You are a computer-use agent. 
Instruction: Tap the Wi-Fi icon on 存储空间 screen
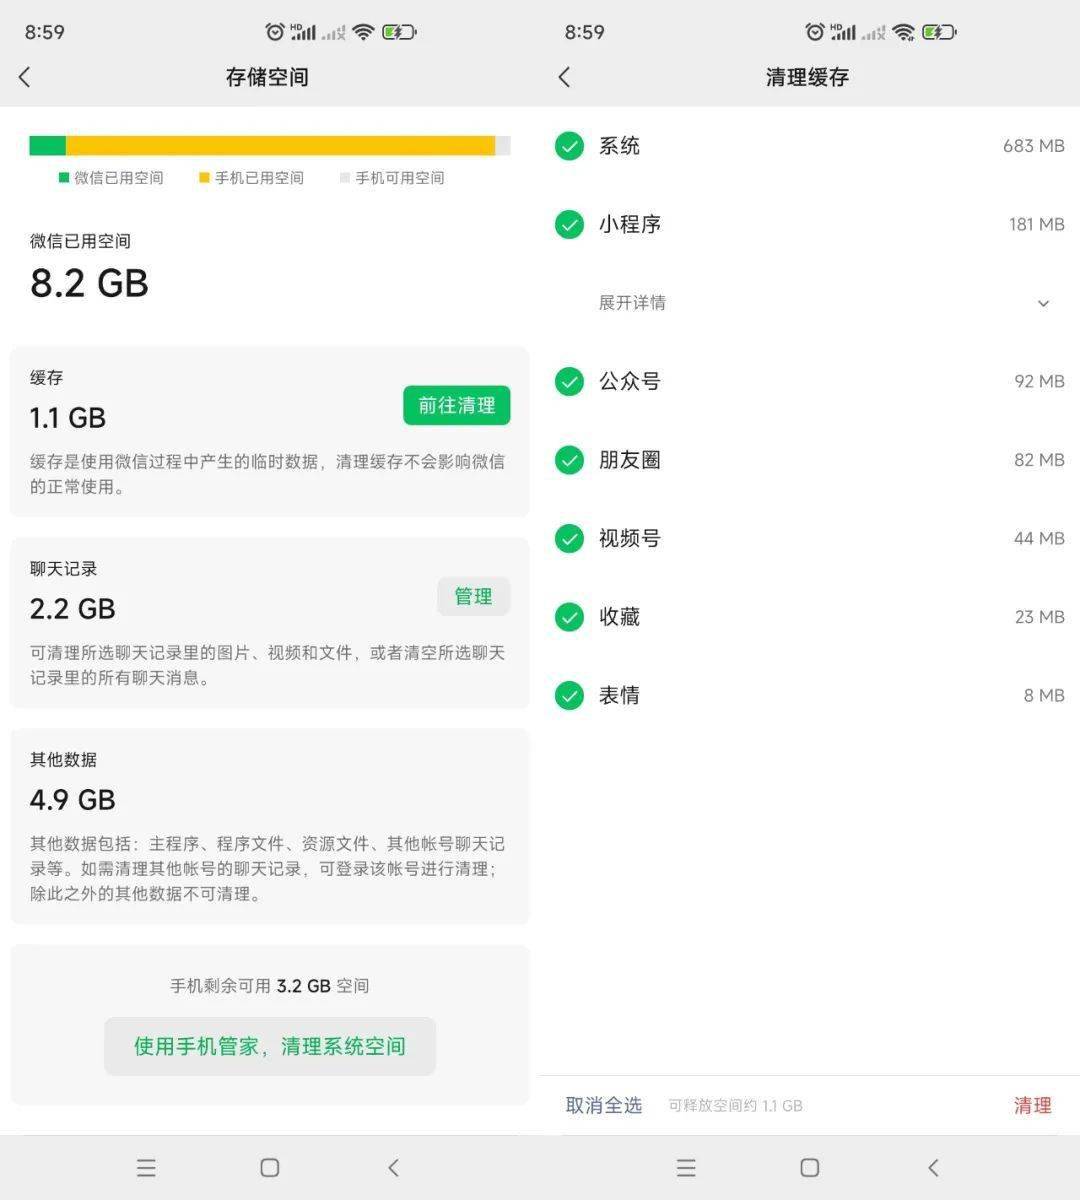pyautogui.click(x=363, y=32)
